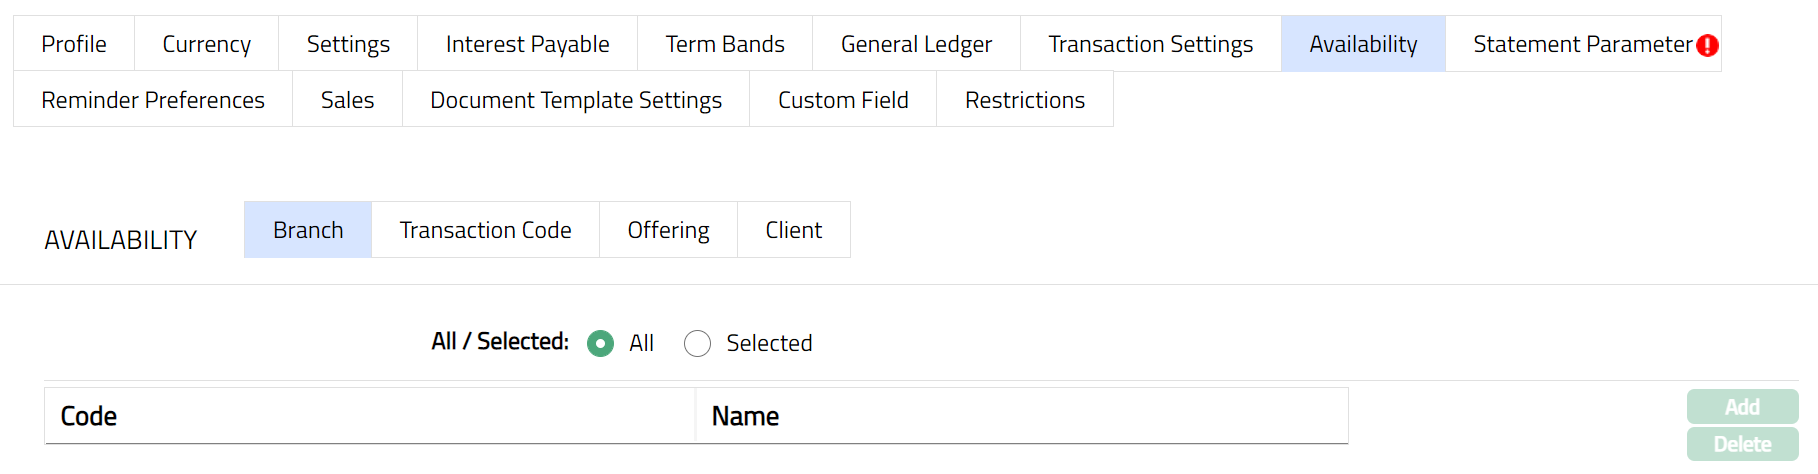Viewport: 1818px width, 474px height.
Task: Choose the 'Selected' radio option
Action: [x=697, y=344]
